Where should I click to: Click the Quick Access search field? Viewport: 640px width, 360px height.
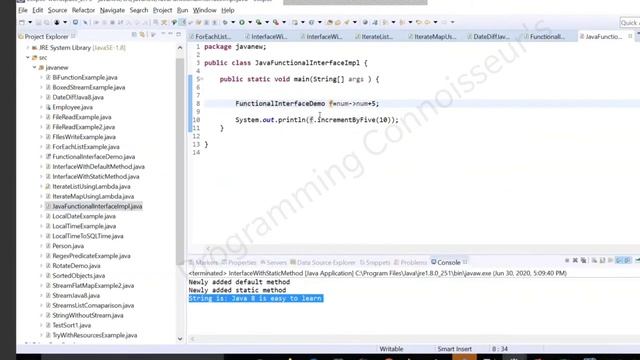[x=630, y=22]
